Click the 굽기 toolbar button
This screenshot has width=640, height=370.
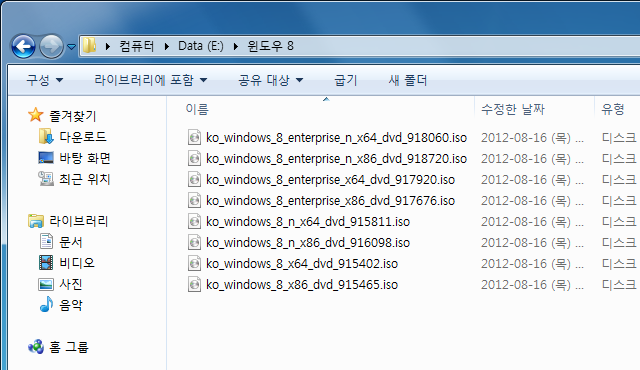[x=346, y=80]
